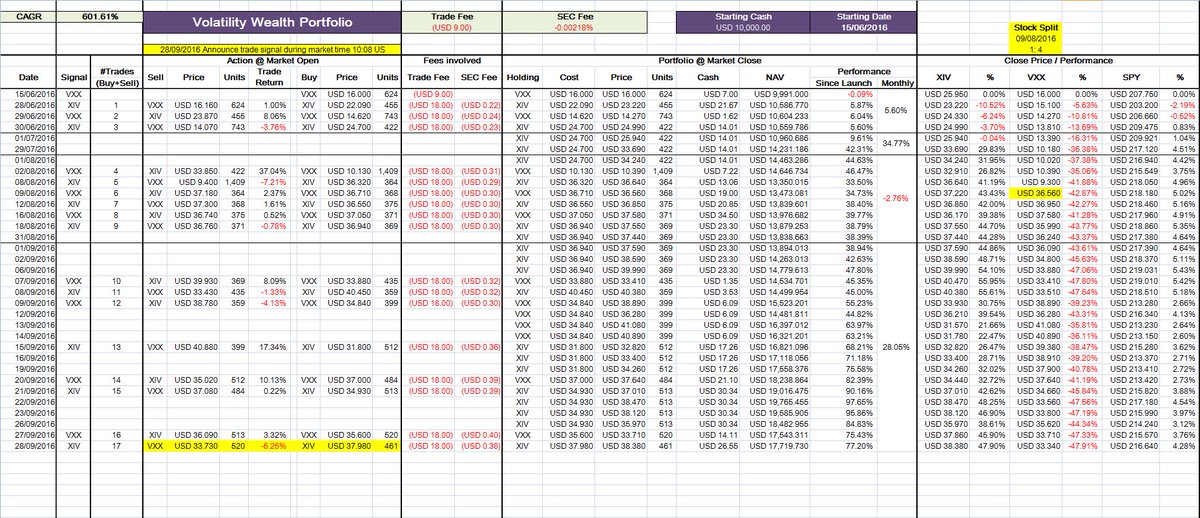Image resolution: width=1200 pixels, height=518 pixels.
Task: Click the Signal column header
Action: tap(73, 76)
